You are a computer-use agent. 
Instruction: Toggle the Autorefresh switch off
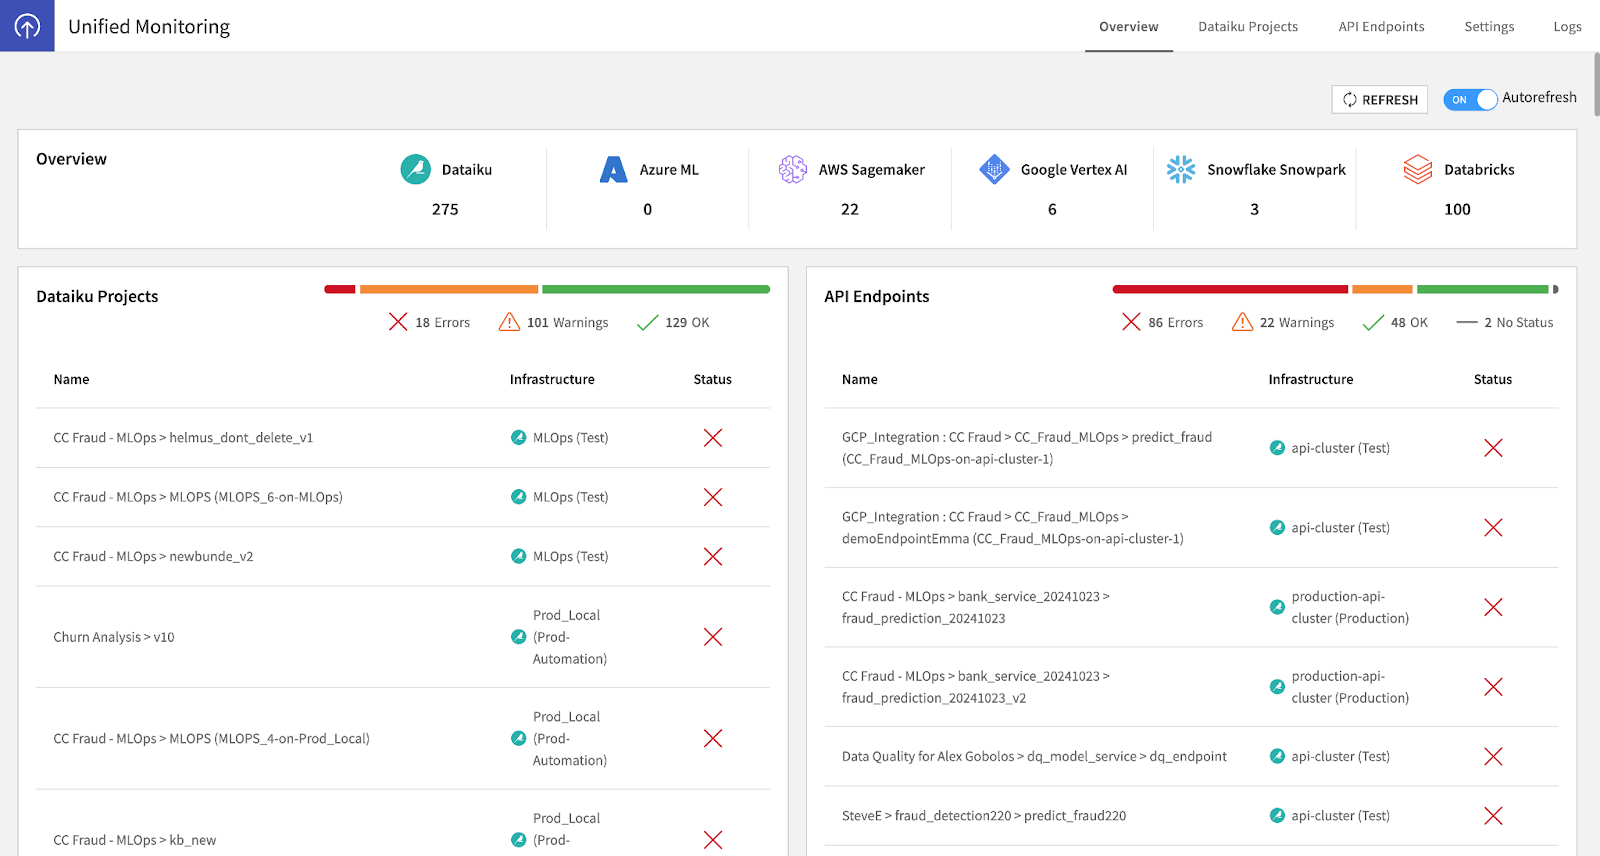[x=1470, y=99]
